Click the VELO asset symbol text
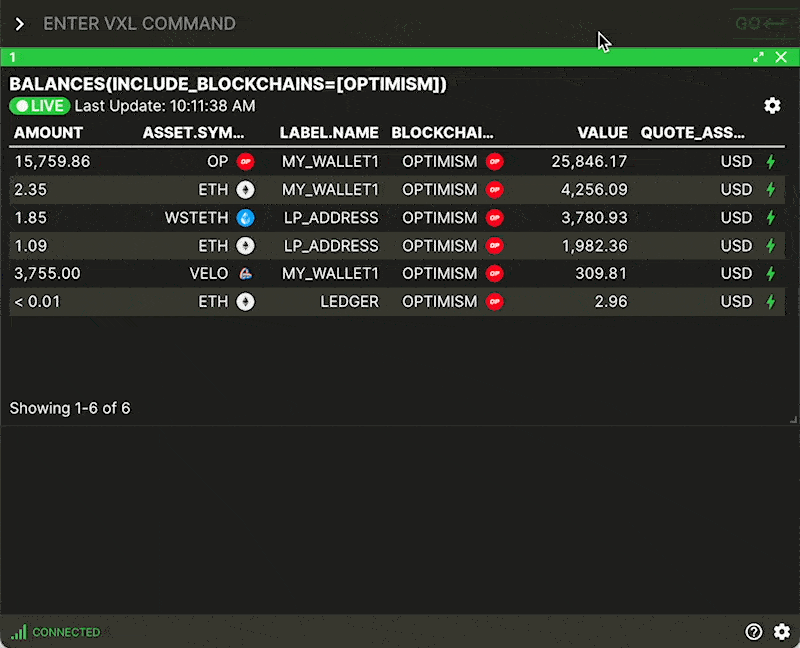The height and width of the screenshot is (648, 800). [209, 273]
